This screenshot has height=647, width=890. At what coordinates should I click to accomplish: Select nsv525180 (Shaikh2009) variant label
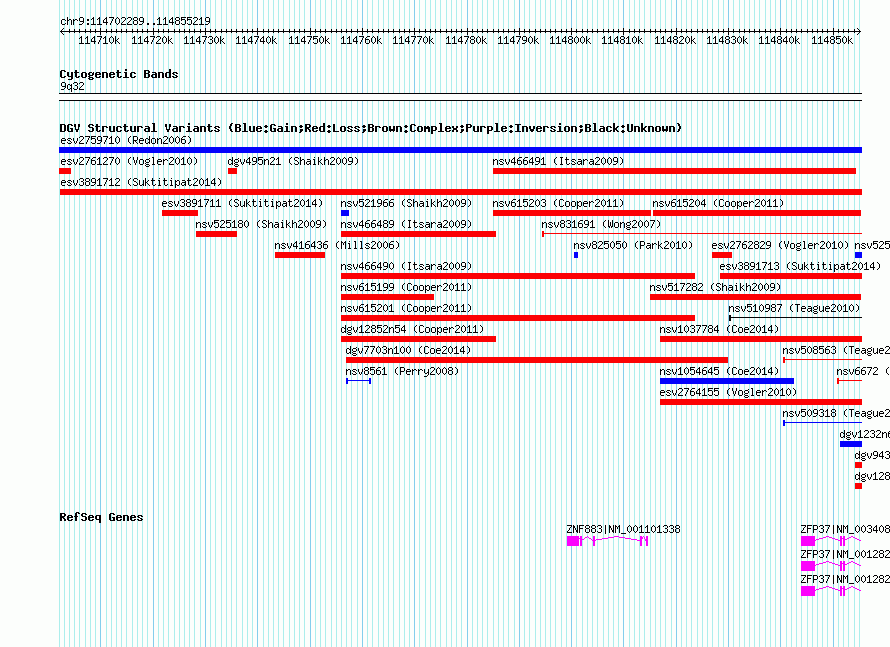tap(262, 224)
